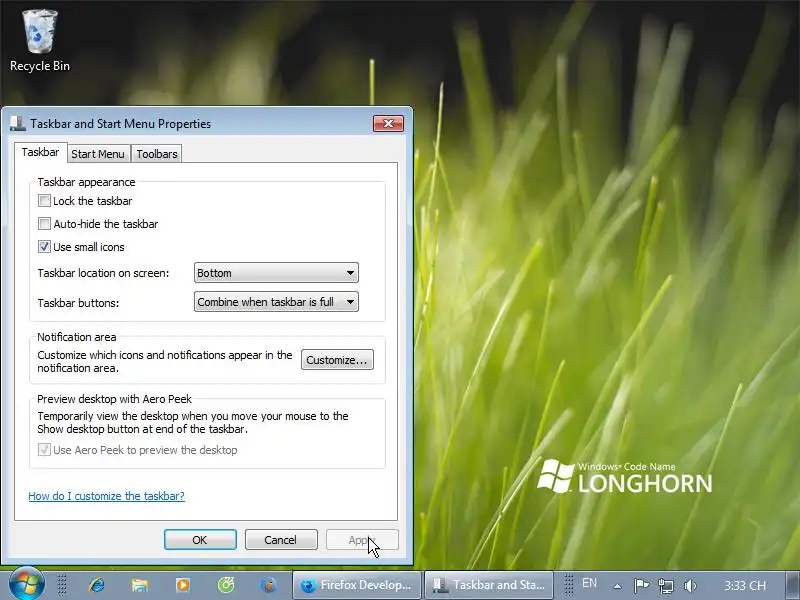This screenshot has width=800, height=600.
Task: Show hidden notification icons arrow
Action: (x=617, y=586)
